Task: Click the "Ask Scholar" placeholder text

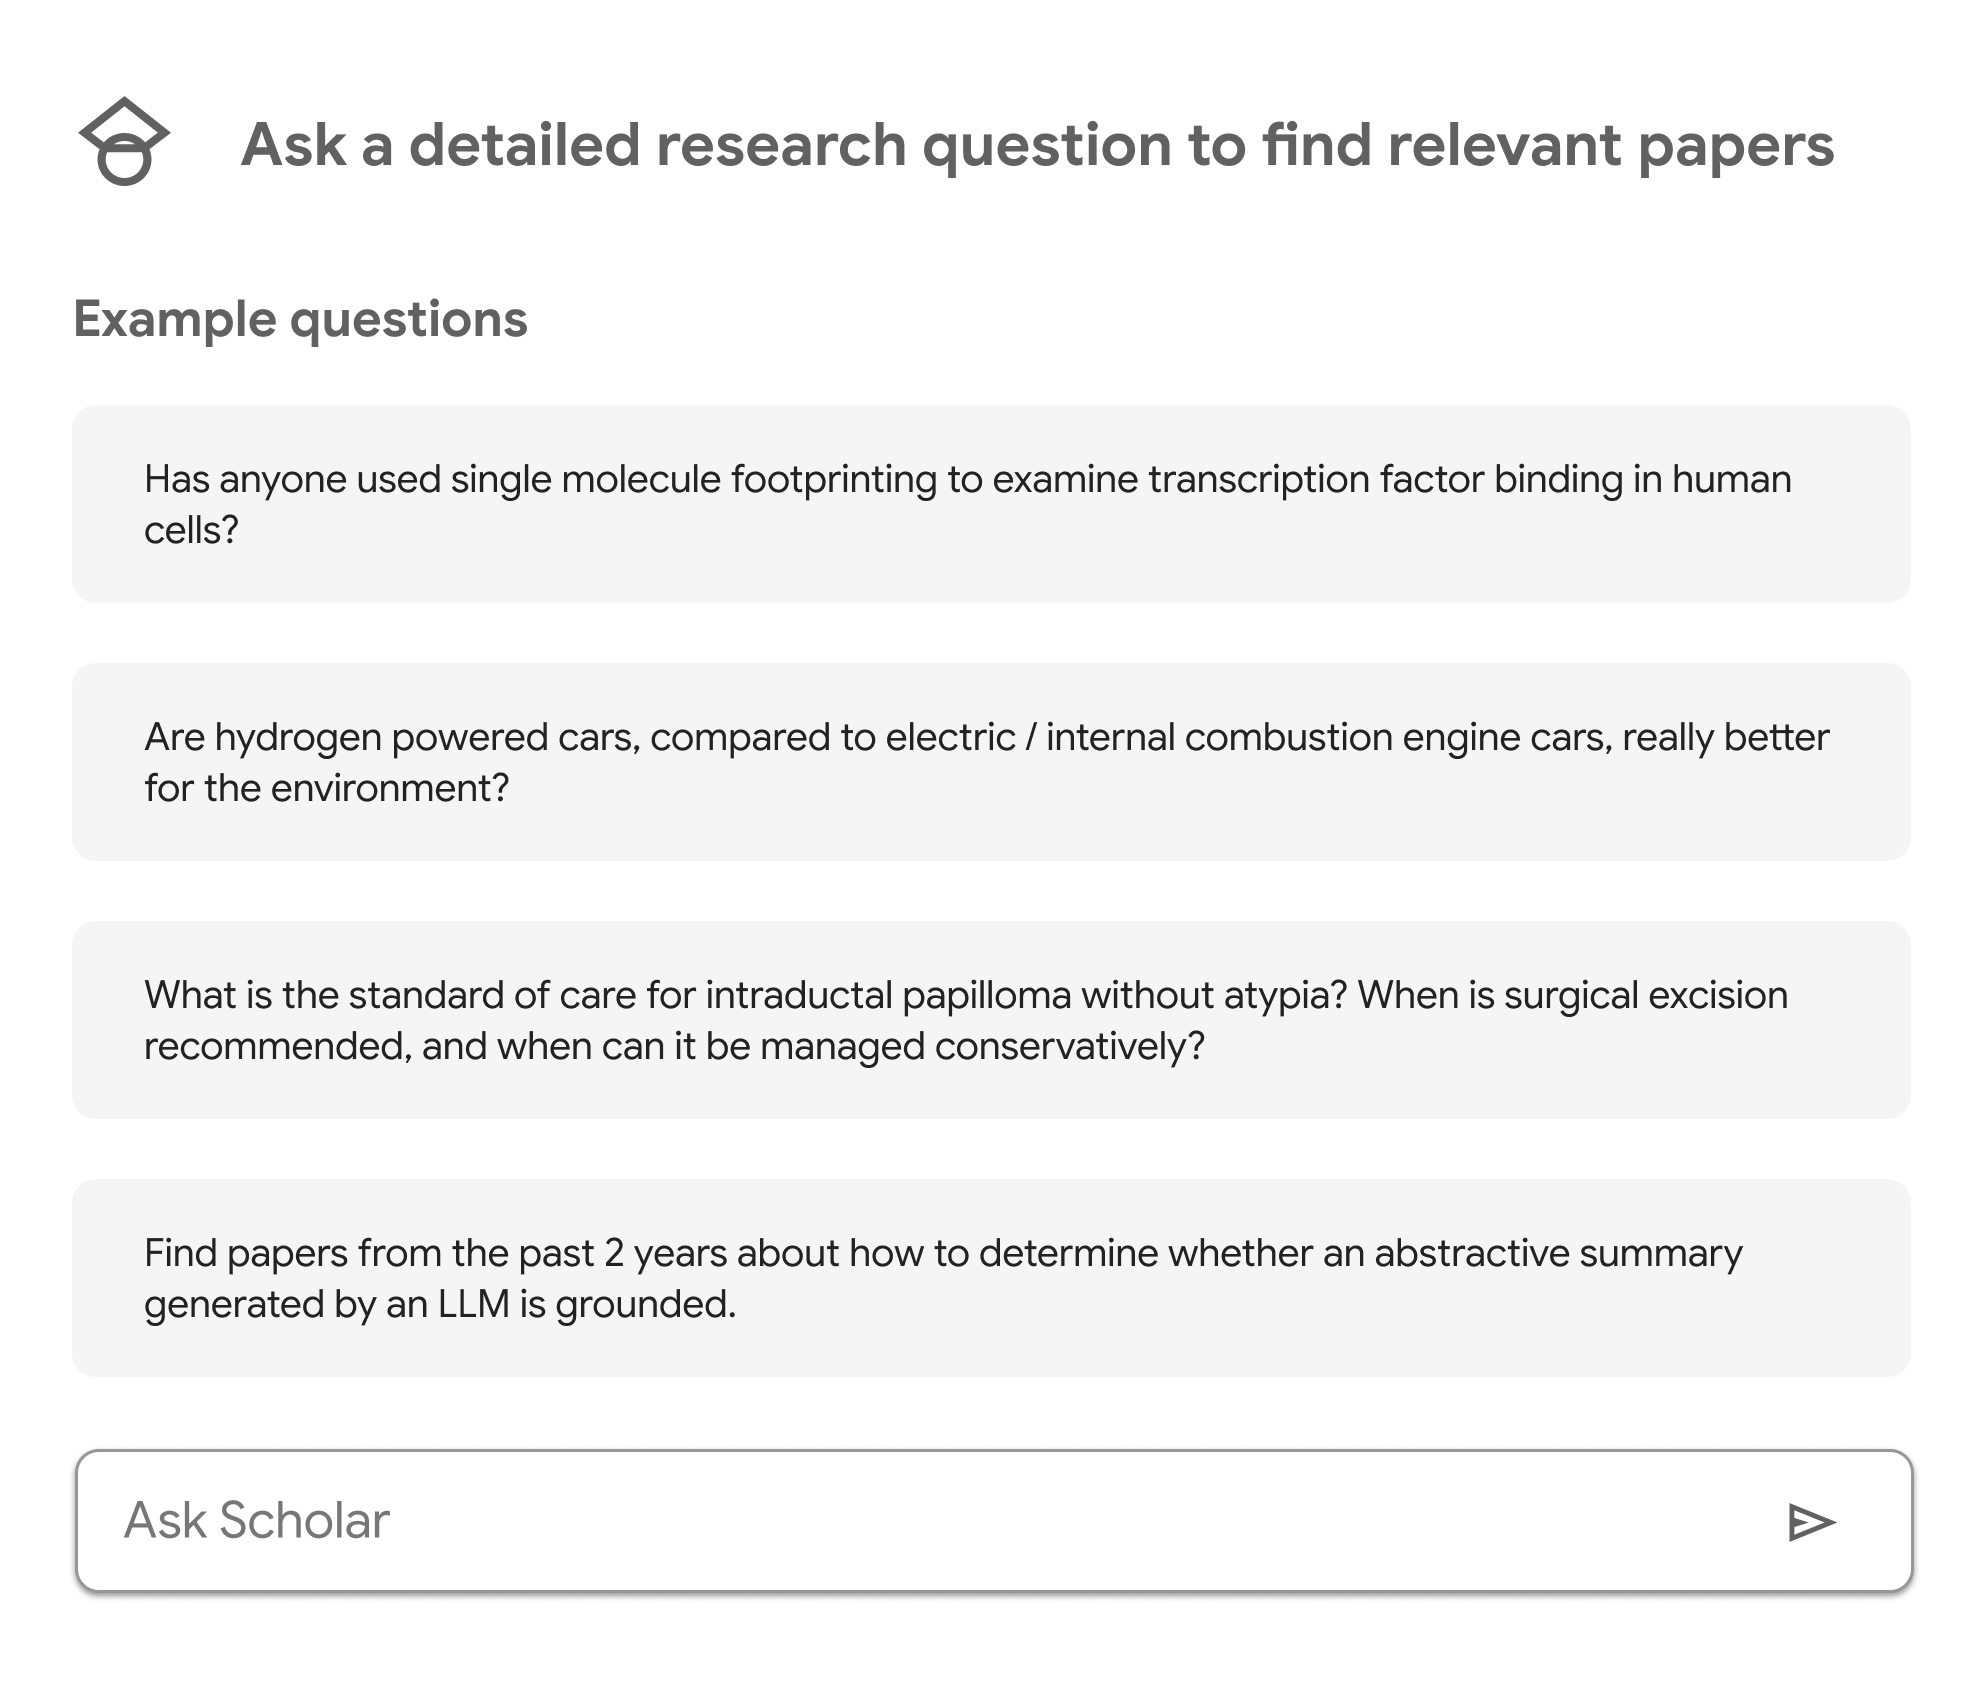Action: [257, 1520]
